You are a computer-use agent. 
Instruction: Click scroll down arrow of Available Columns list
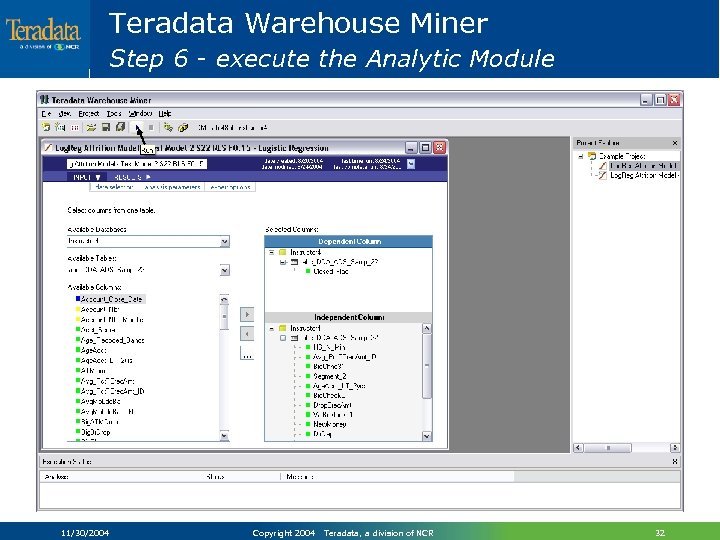tap(224, 435)
